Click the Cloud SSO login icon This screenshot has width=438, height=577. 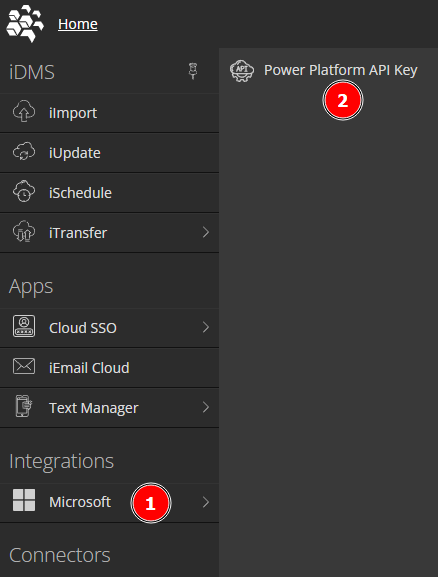[24, 326]
